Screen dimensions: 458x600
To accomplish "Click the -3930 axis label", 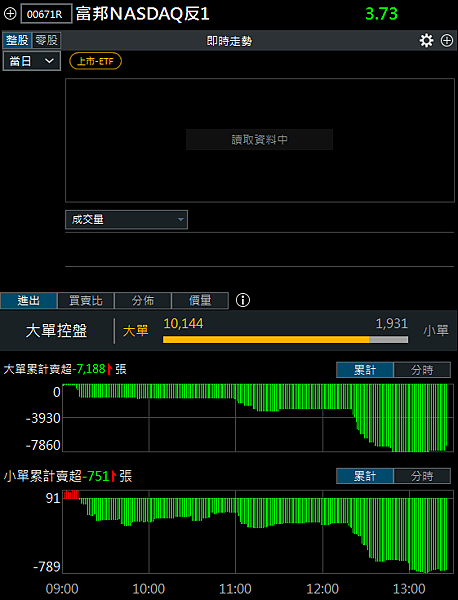I will (x=43, y=418).
